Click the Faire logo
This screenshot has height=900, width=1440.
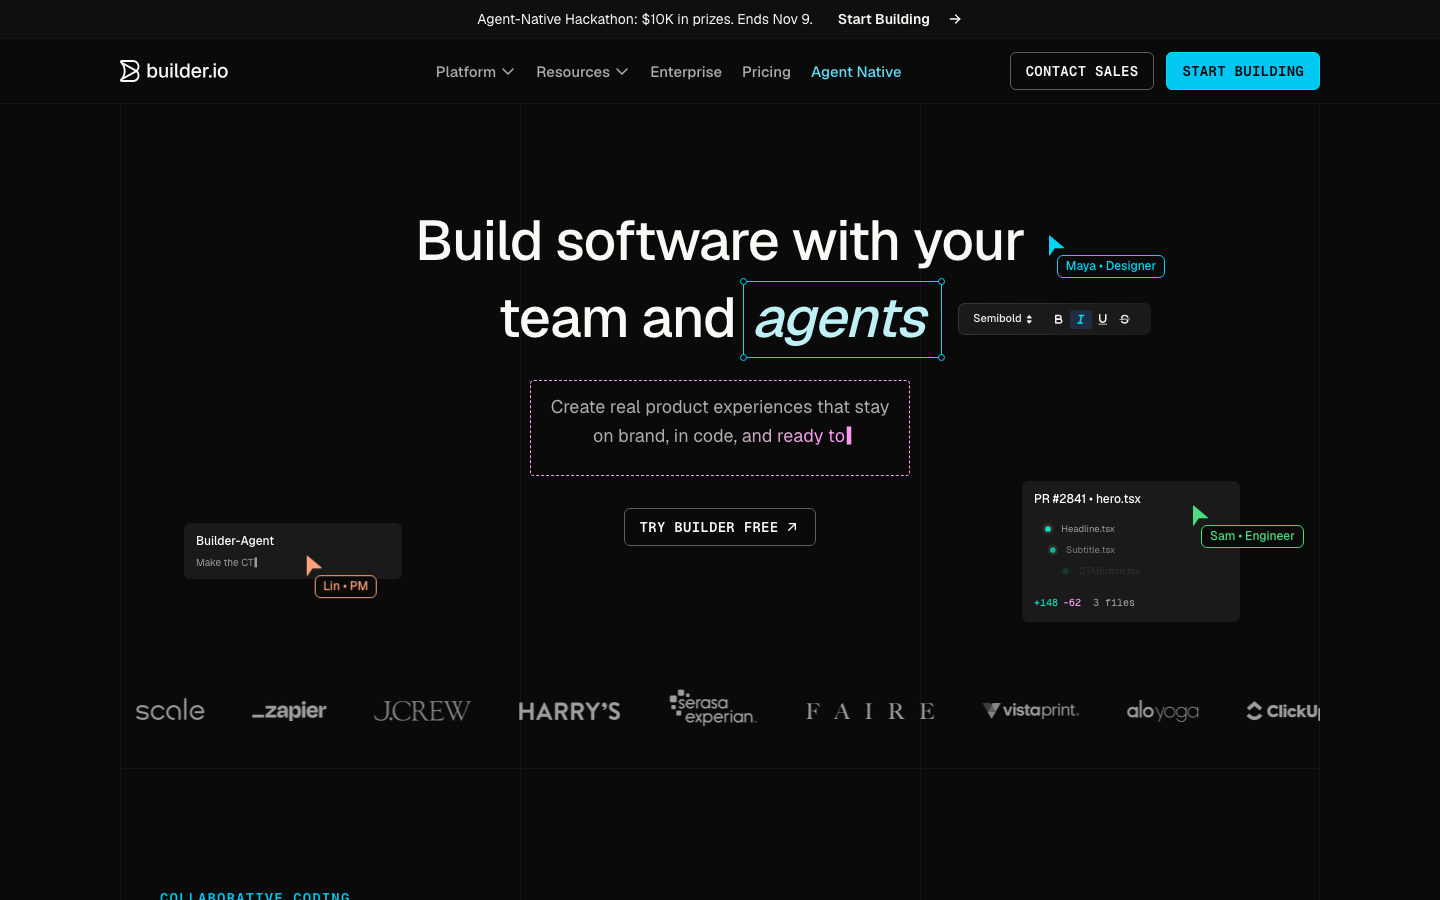click(870, 711)
